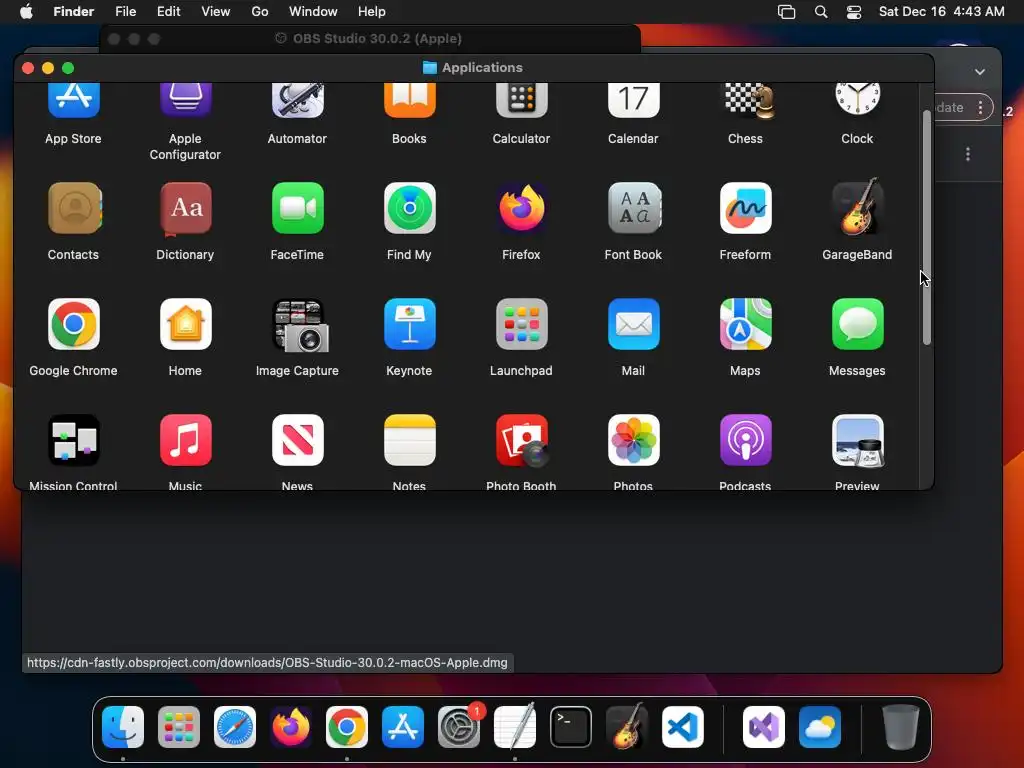Select the News app icon
Image resolution: width=1024 pixels, height=768 pixels.
coord(297,440)
